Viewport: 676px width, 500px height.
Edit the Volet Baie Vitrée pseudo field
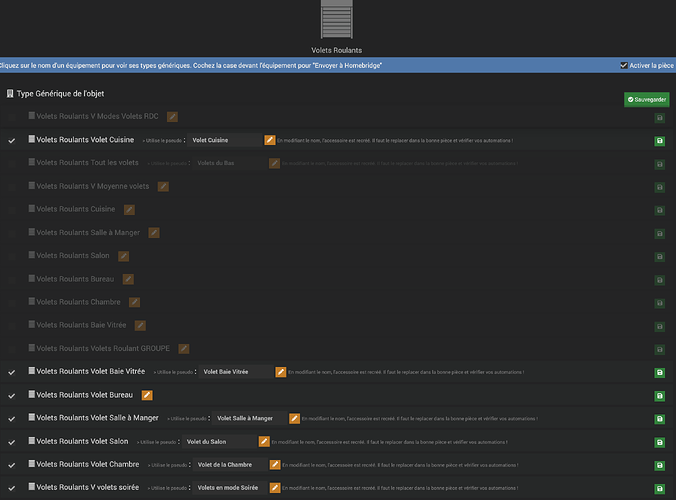pos(236,372)
